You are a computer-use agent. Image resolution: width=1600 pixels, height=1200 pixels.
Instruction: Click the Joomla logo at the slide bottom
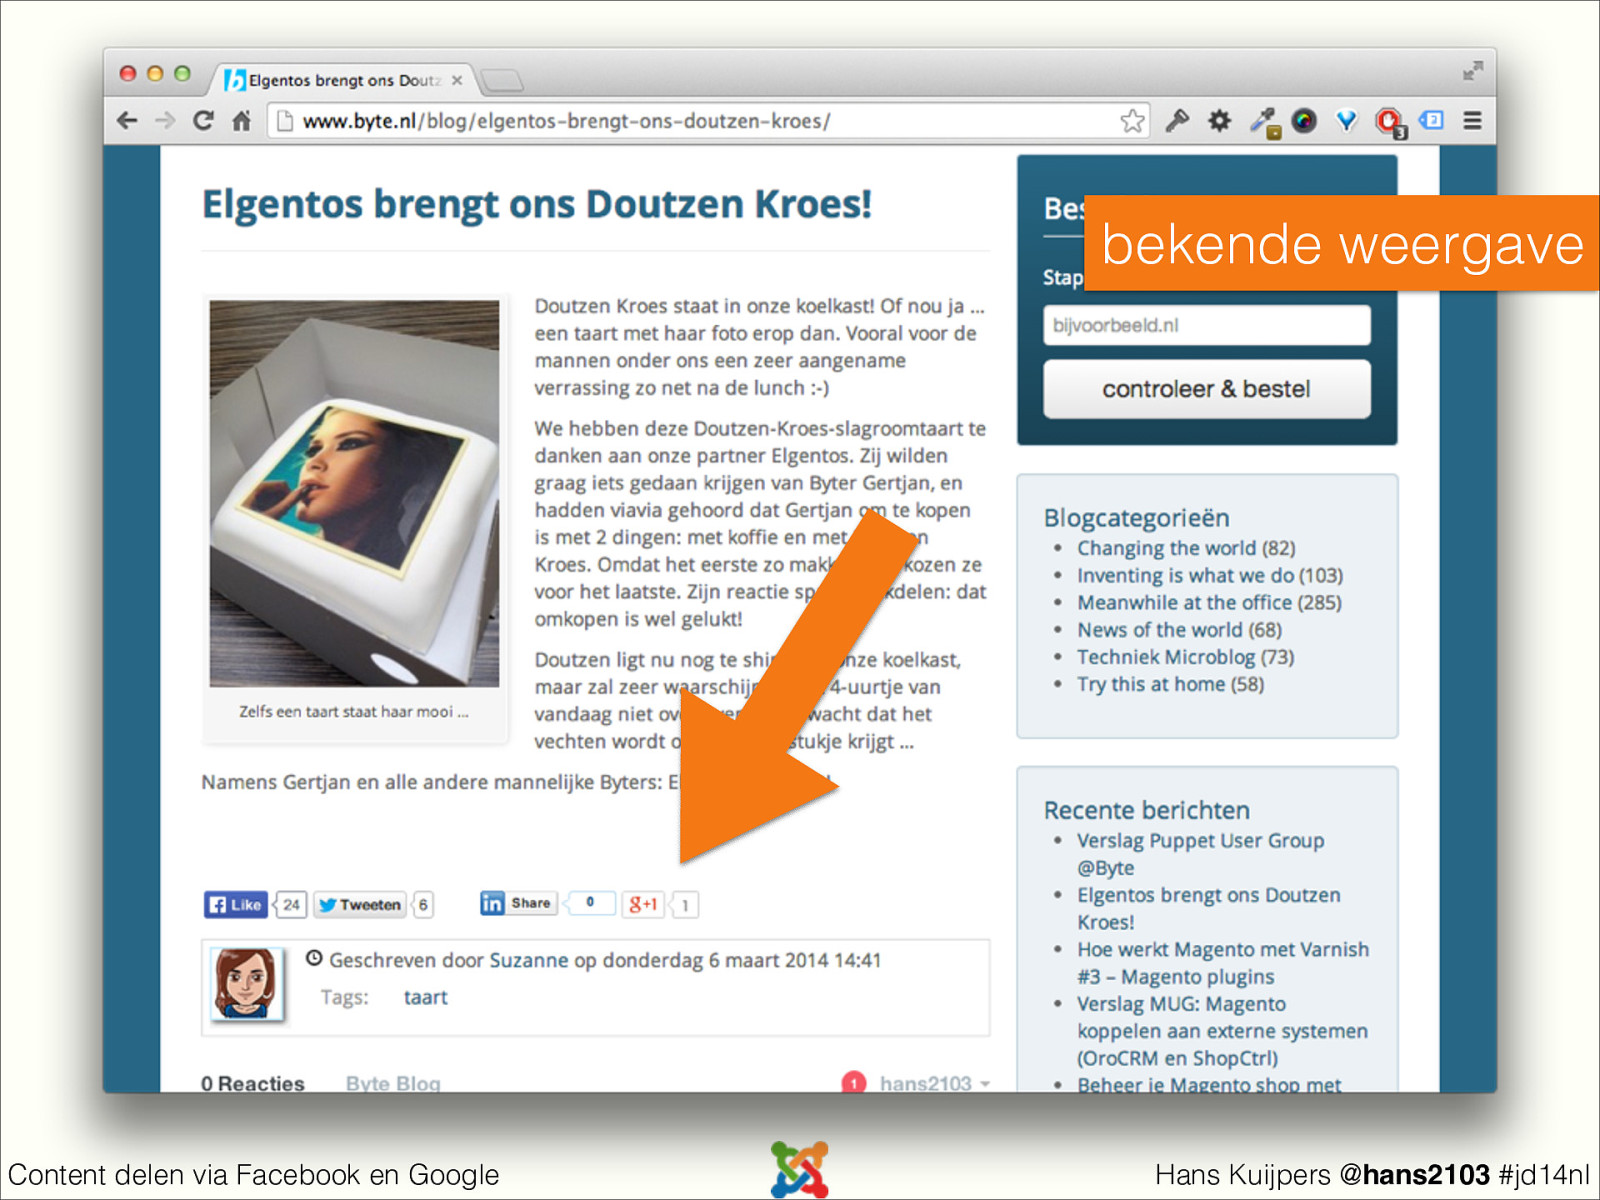(800, 1169)
